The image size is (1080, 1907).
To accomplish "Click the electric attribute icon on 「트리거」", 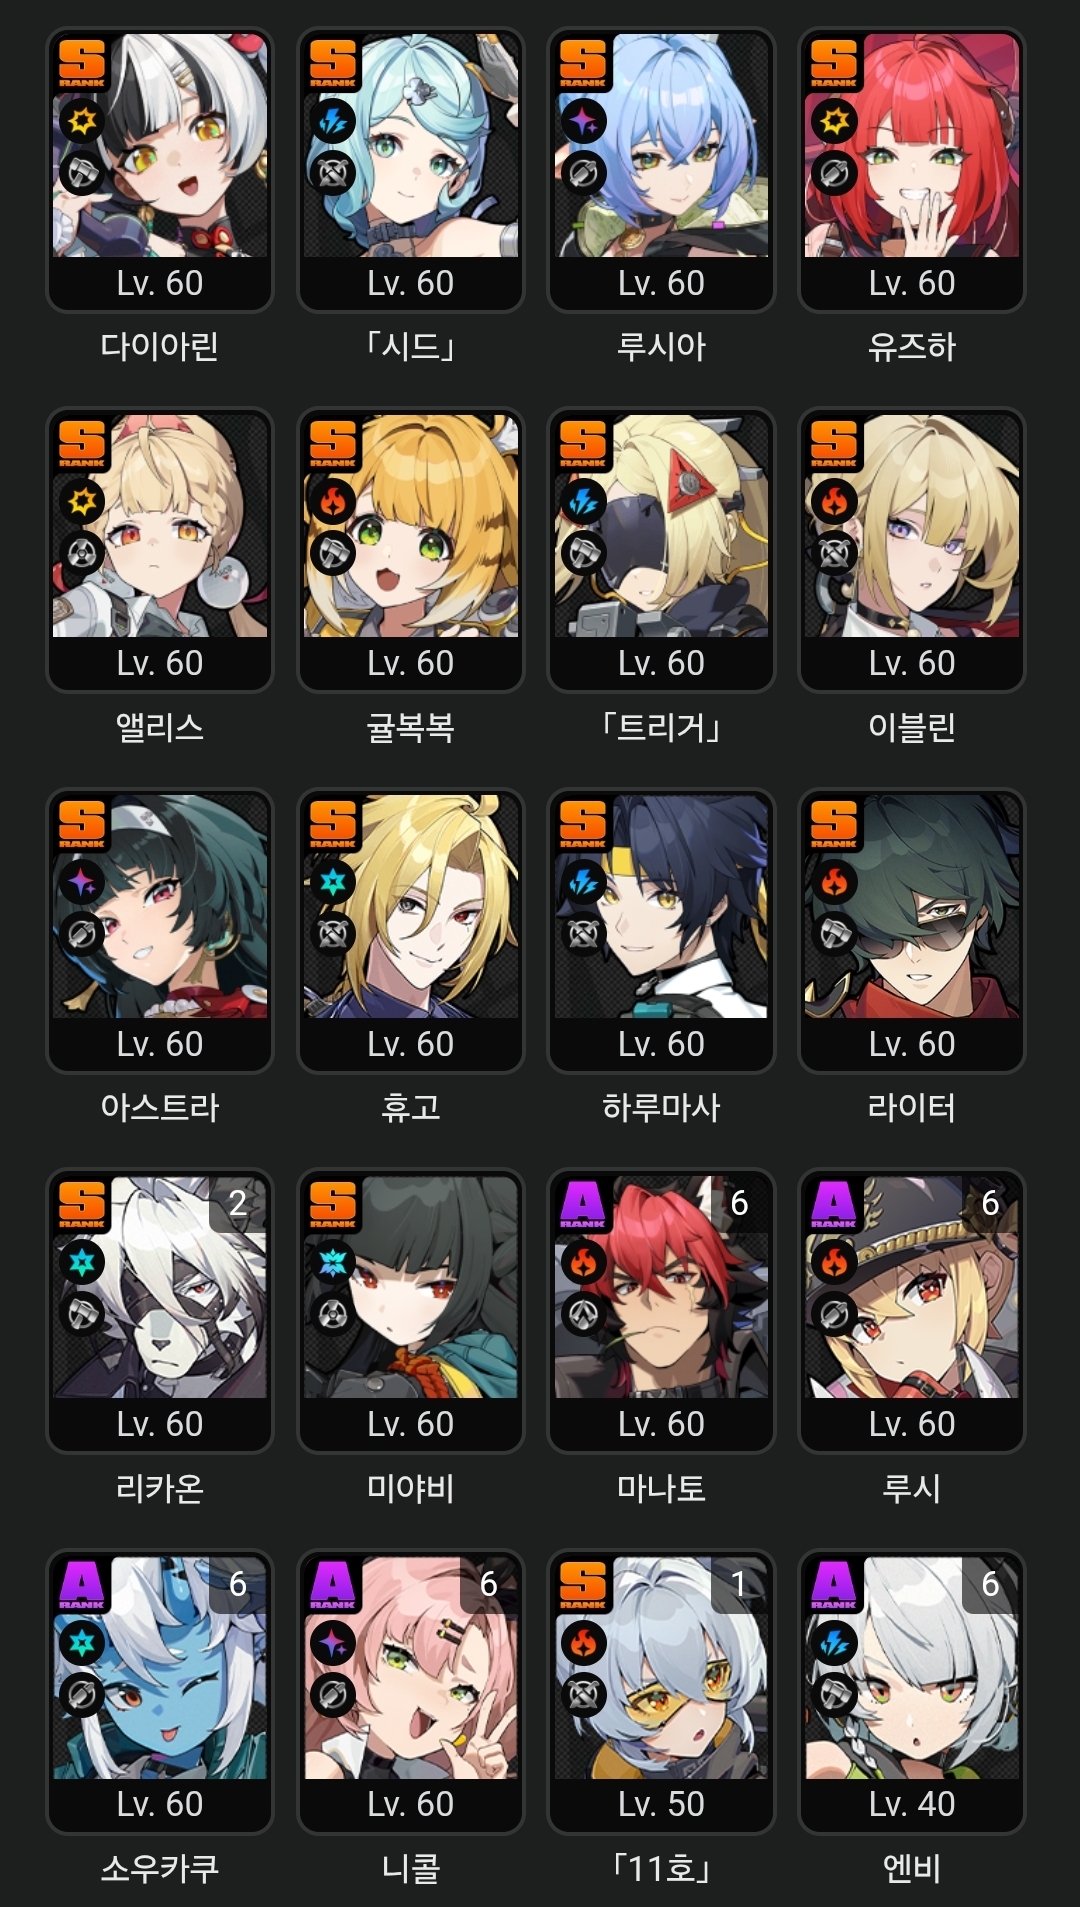I will [584, 502].
